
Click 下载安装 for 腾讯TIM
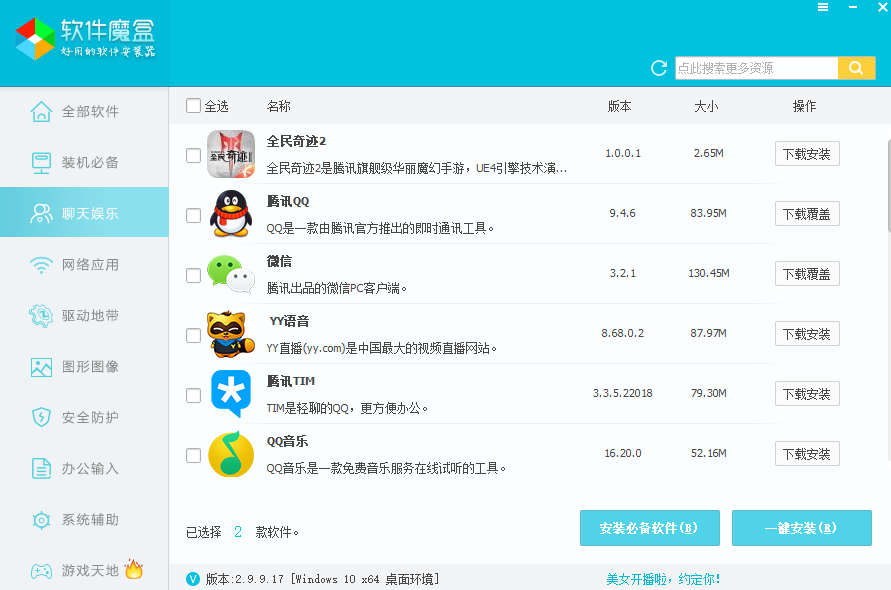pyautogui.click(x=807, y=394)
